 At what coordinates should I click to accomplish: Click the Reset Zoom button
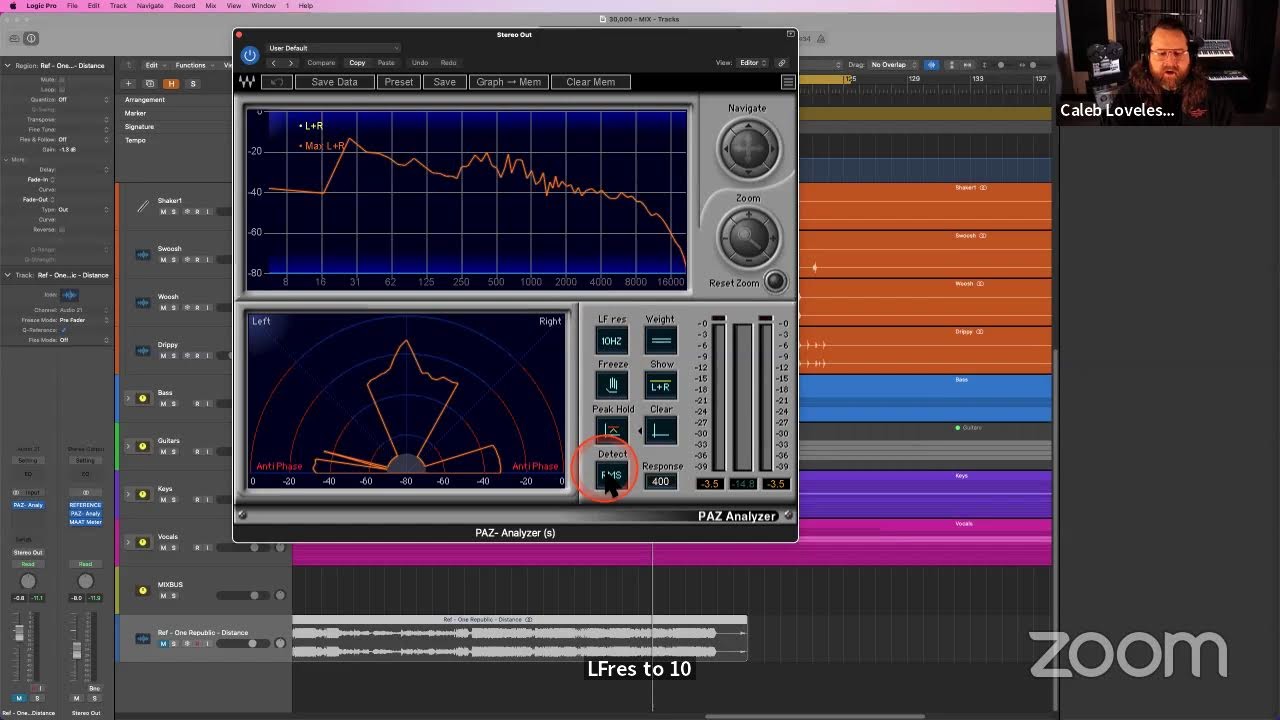pyautogui.click(x=774, y=281)
